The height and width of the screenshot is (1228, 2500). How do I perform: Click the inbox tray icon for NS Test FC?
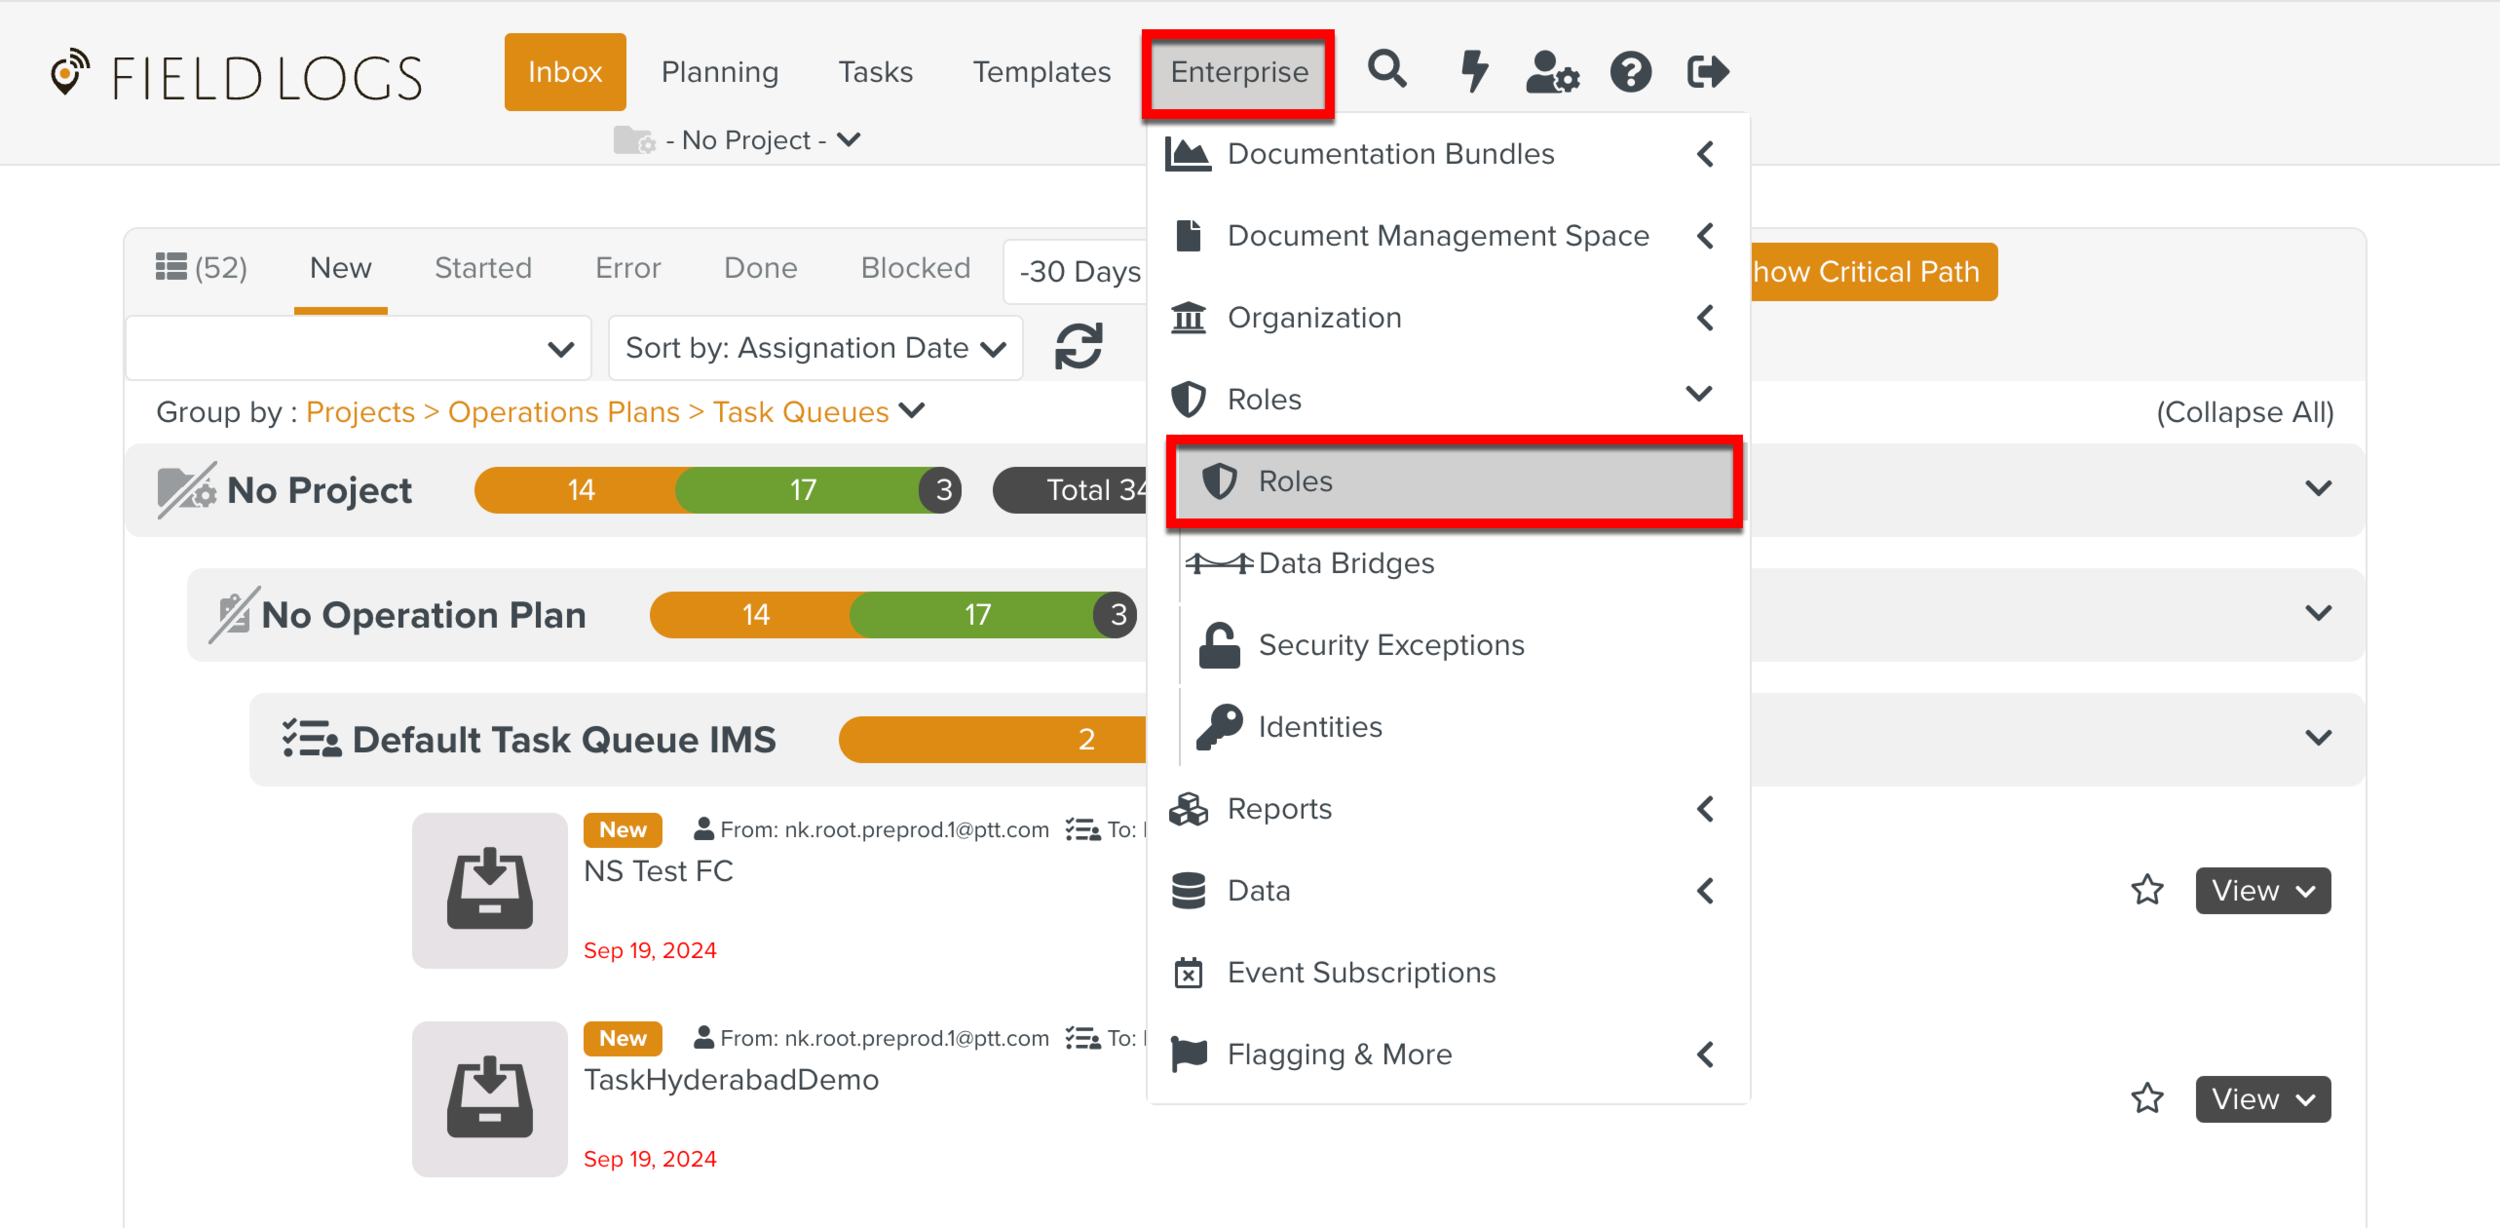click(489, 889)
